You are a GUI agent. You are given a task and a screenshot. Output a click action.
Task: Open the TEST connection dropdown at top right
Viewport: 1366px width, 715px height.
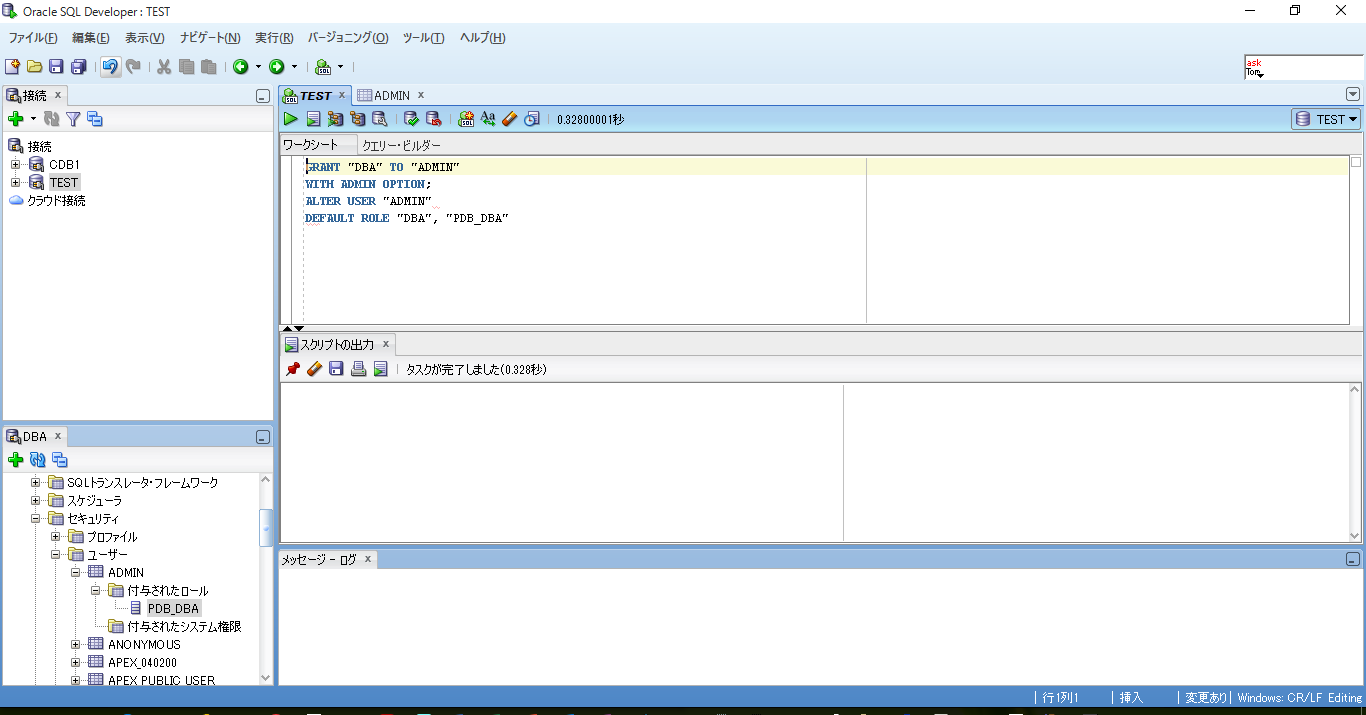coord(1326,119)
